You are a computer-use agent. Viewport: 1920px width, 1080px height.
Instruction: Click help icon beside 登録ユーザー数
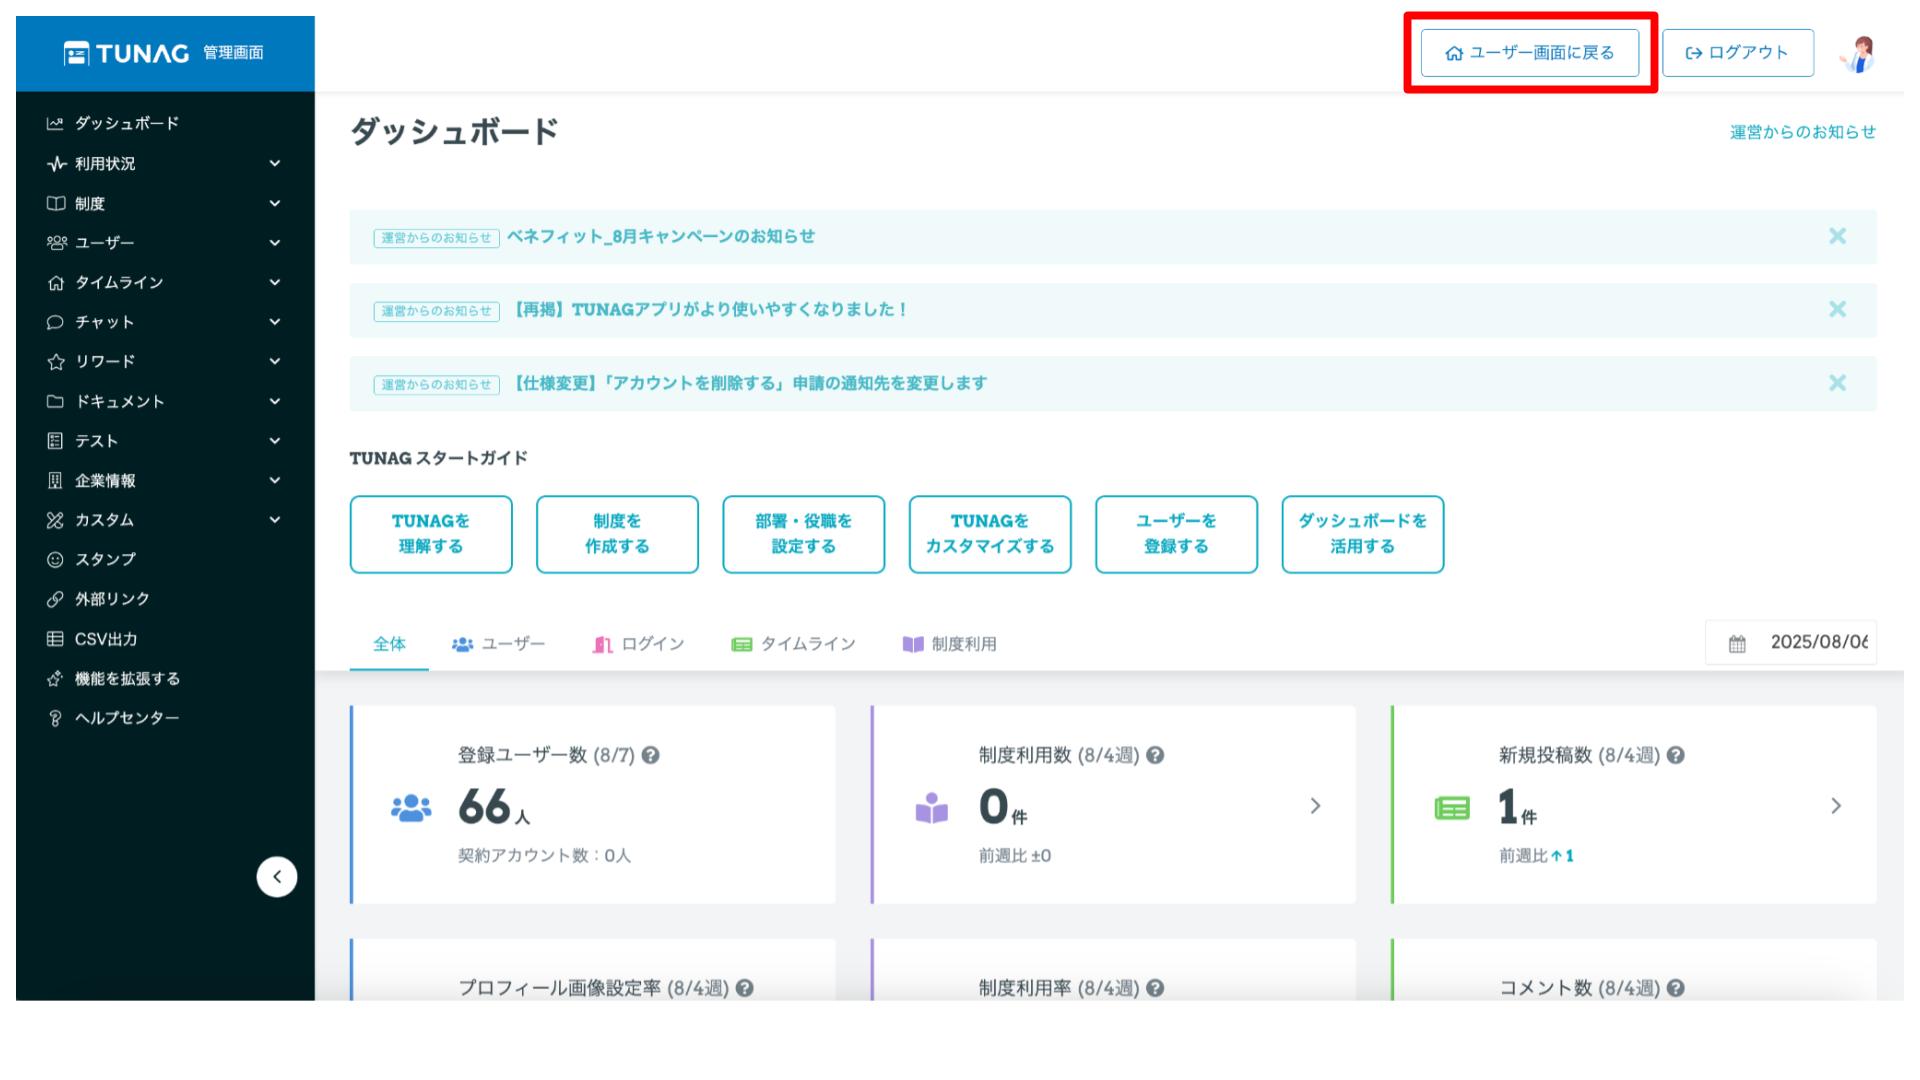[650, 756]
